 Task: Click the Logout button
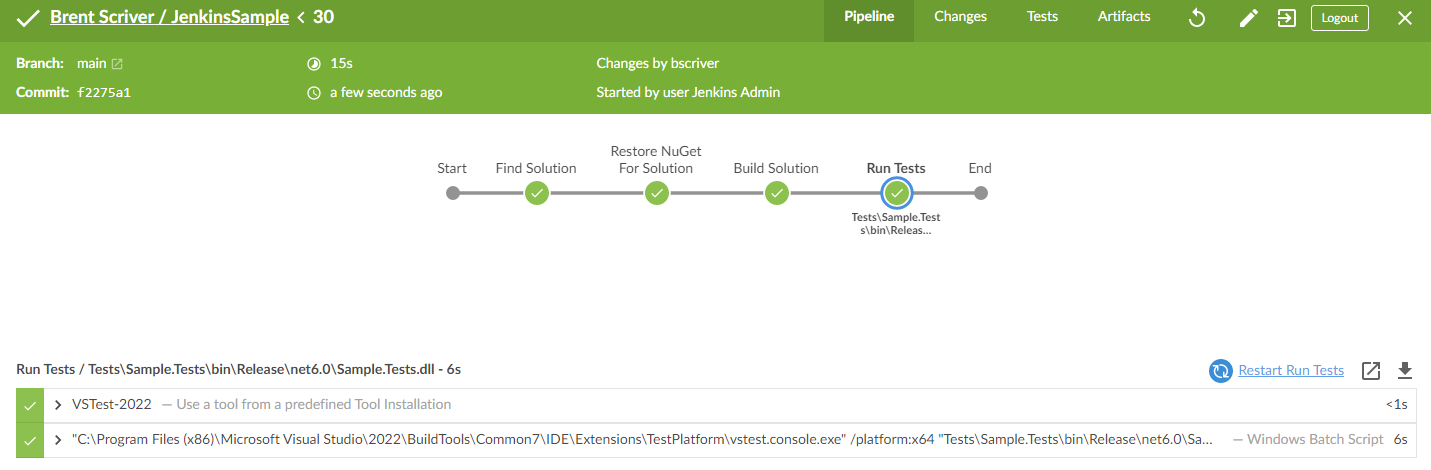click(x=1340, y=18)
